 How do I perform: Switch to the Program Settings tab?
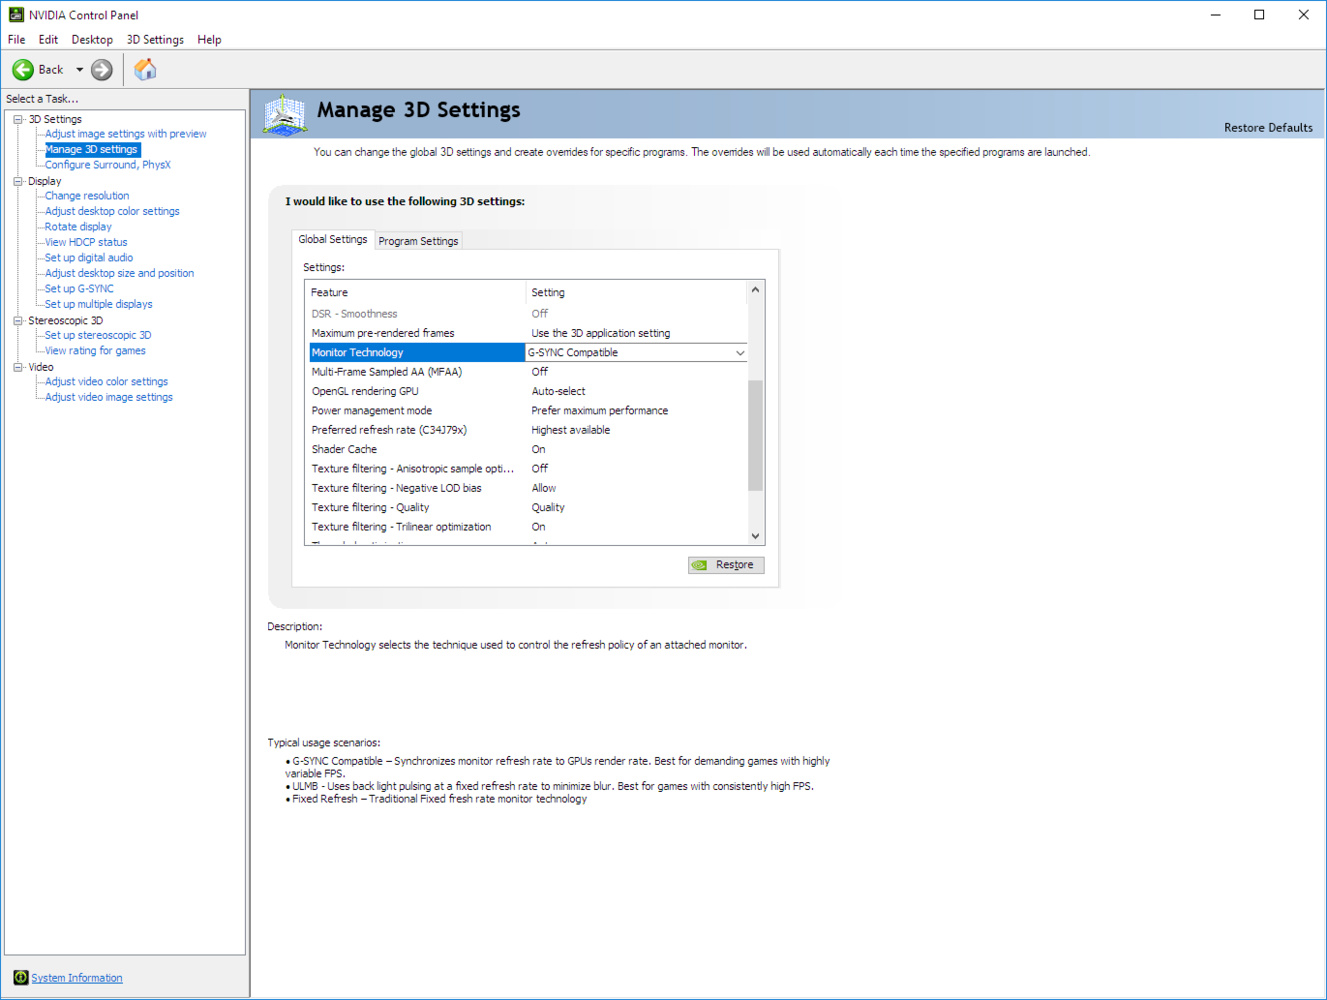418,241
